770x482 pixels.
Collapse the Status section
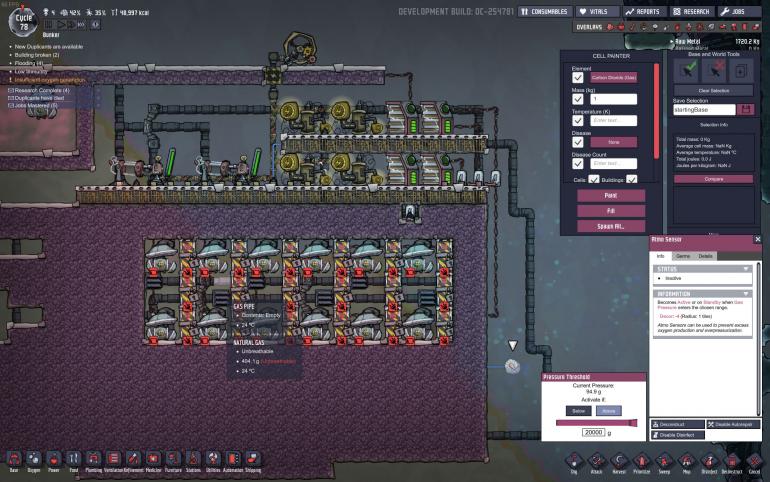click(x=745, y=269)
